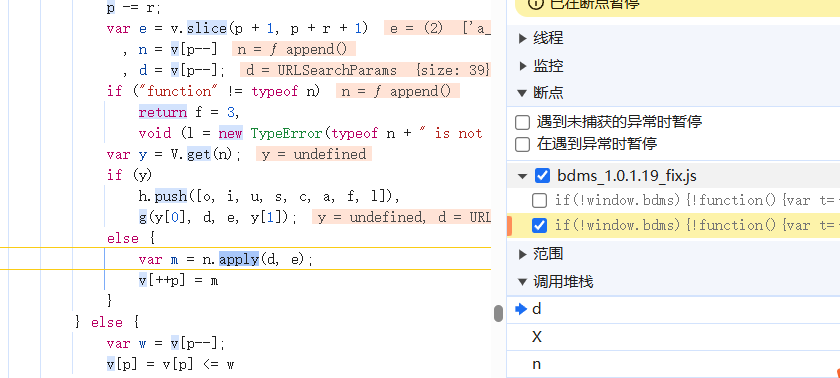The image size is (840, 378).
Task: Click the 'slice' method call in the code
Action: [207, 28]
